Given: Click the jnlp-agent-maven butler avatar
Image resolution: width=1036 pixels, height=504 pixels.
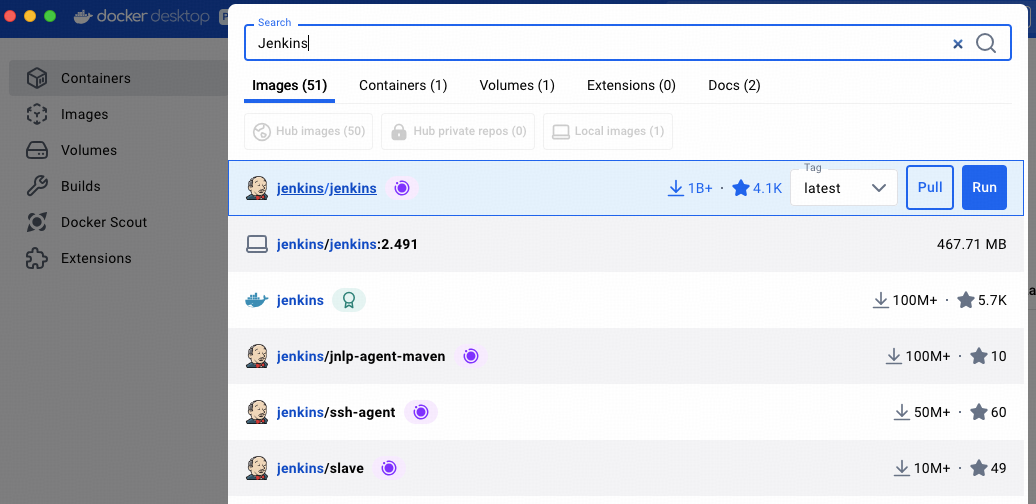Looking at the screenshot, I should coord(256,357).
